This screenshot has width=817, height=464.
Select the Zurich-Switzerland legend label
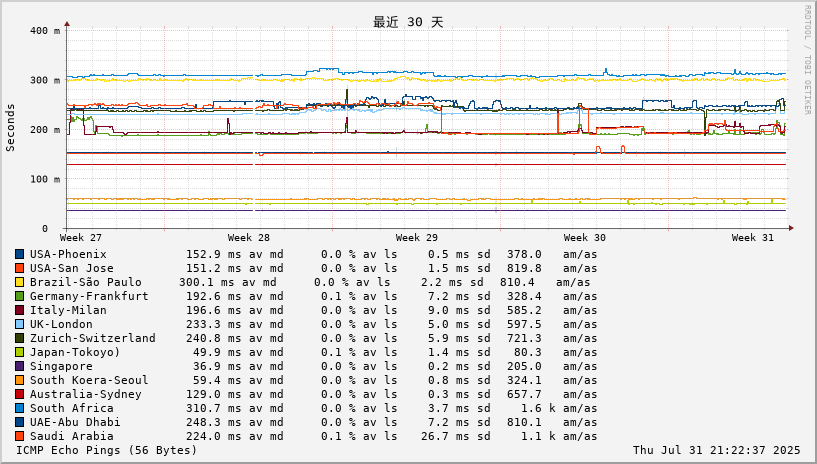point(93,338)
